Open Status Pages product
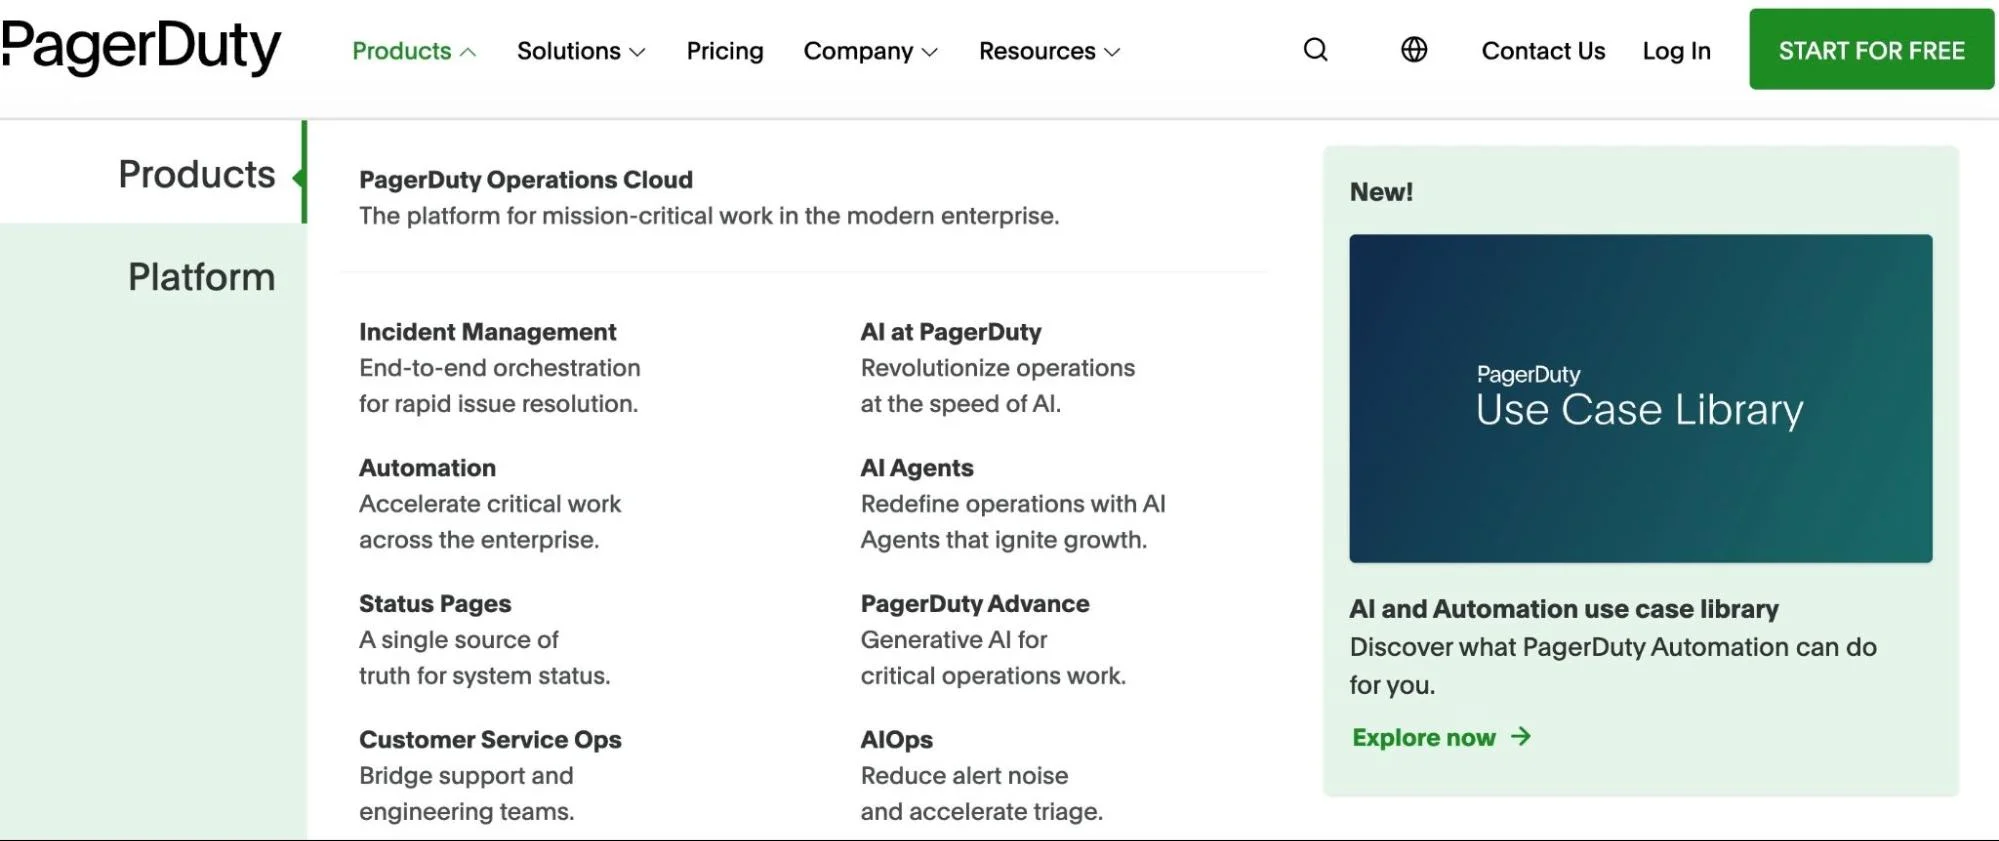The image size is (1999, 841). 435,604
